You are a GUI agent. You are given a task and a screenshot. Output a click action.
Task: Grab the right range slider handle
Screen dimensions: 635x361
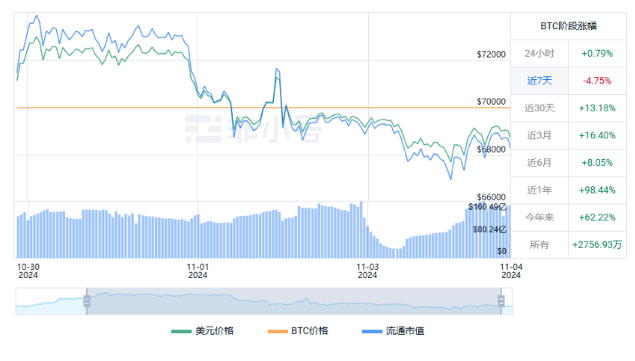pyautogui.click(x=501, y=301)
